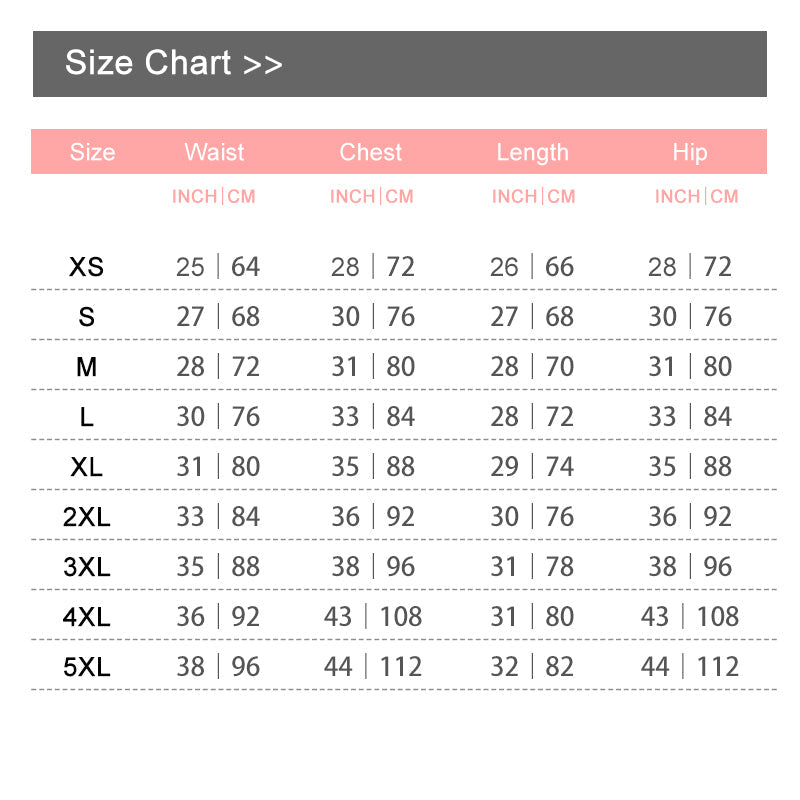The height and width of the screenshot is (800, 800).
Task: Click the Hip column header
Action: tap(689, 152)
